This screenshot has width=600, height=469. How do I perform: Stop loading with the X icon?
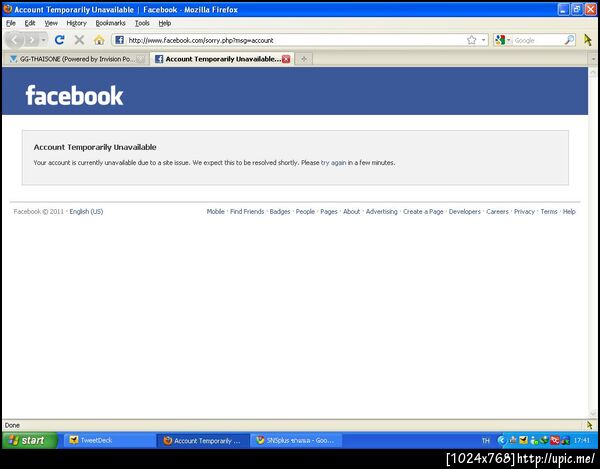coord(79,40)
